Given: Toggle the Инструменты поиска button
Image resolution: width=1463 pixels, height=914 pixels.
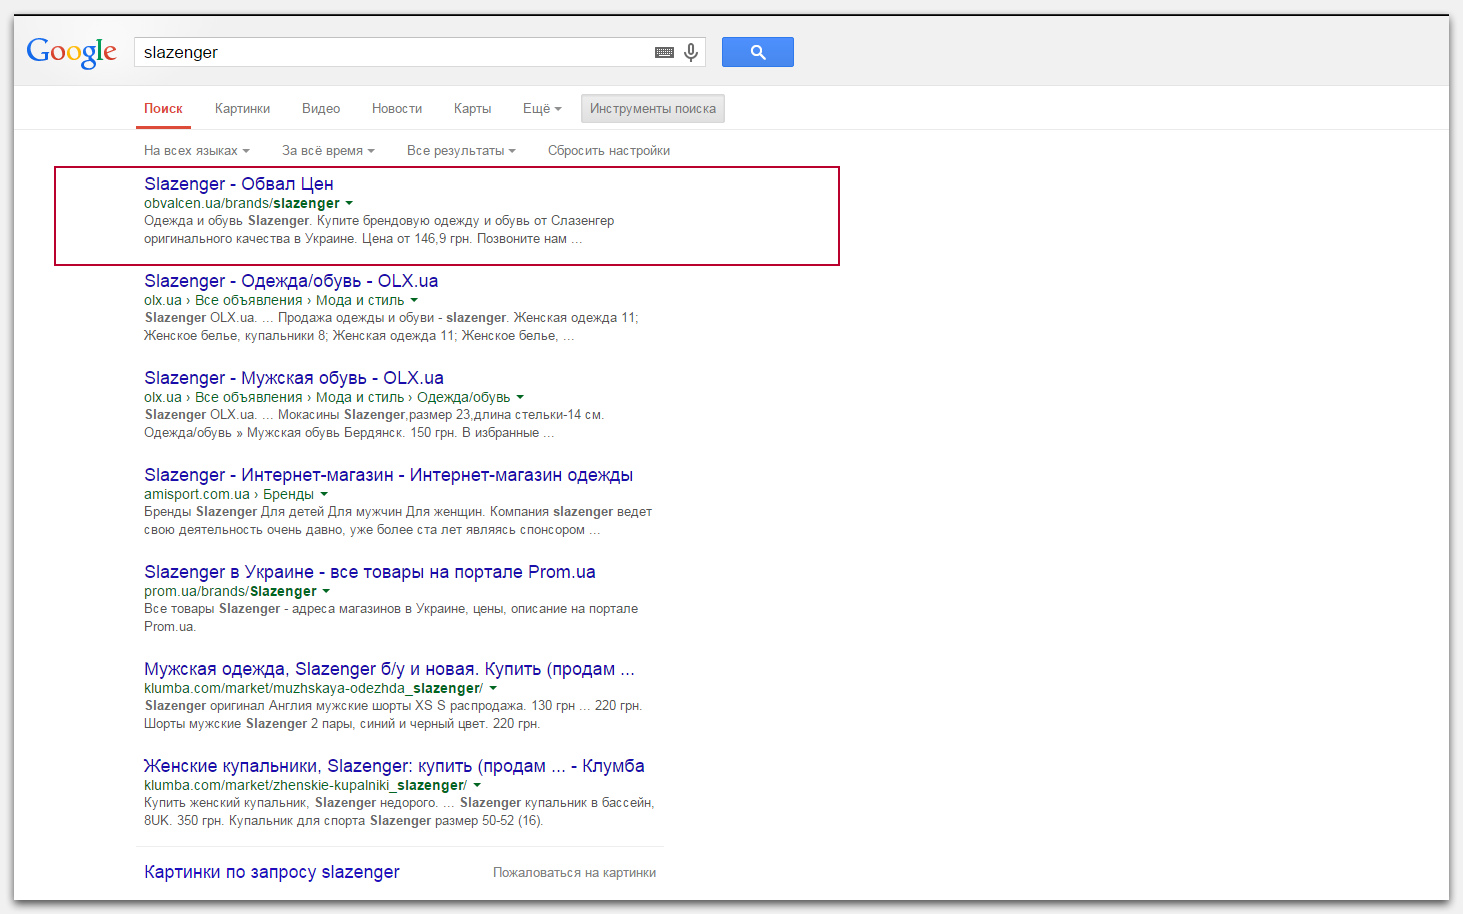Looking at the screenshot, I should (653, 108).
